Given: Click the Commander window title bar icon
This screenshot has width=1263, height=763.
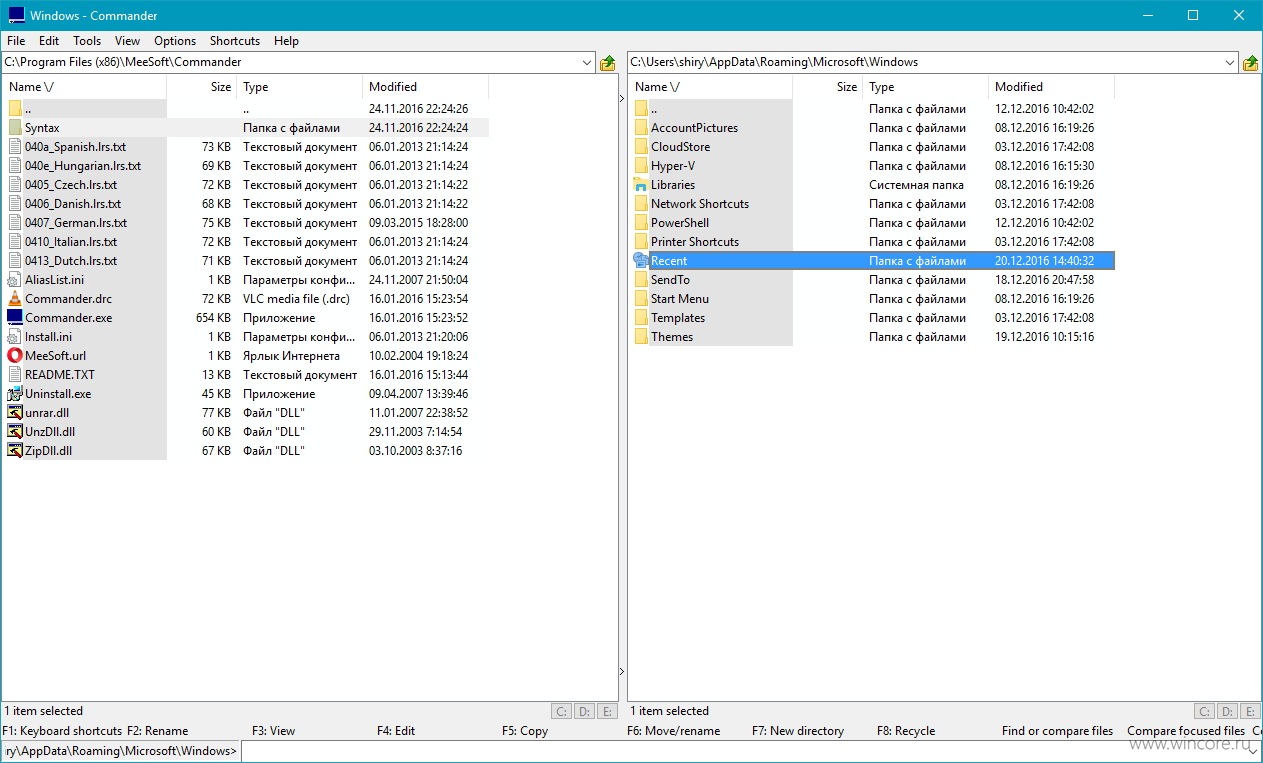Looking at the screenshot, I should 15,16.
